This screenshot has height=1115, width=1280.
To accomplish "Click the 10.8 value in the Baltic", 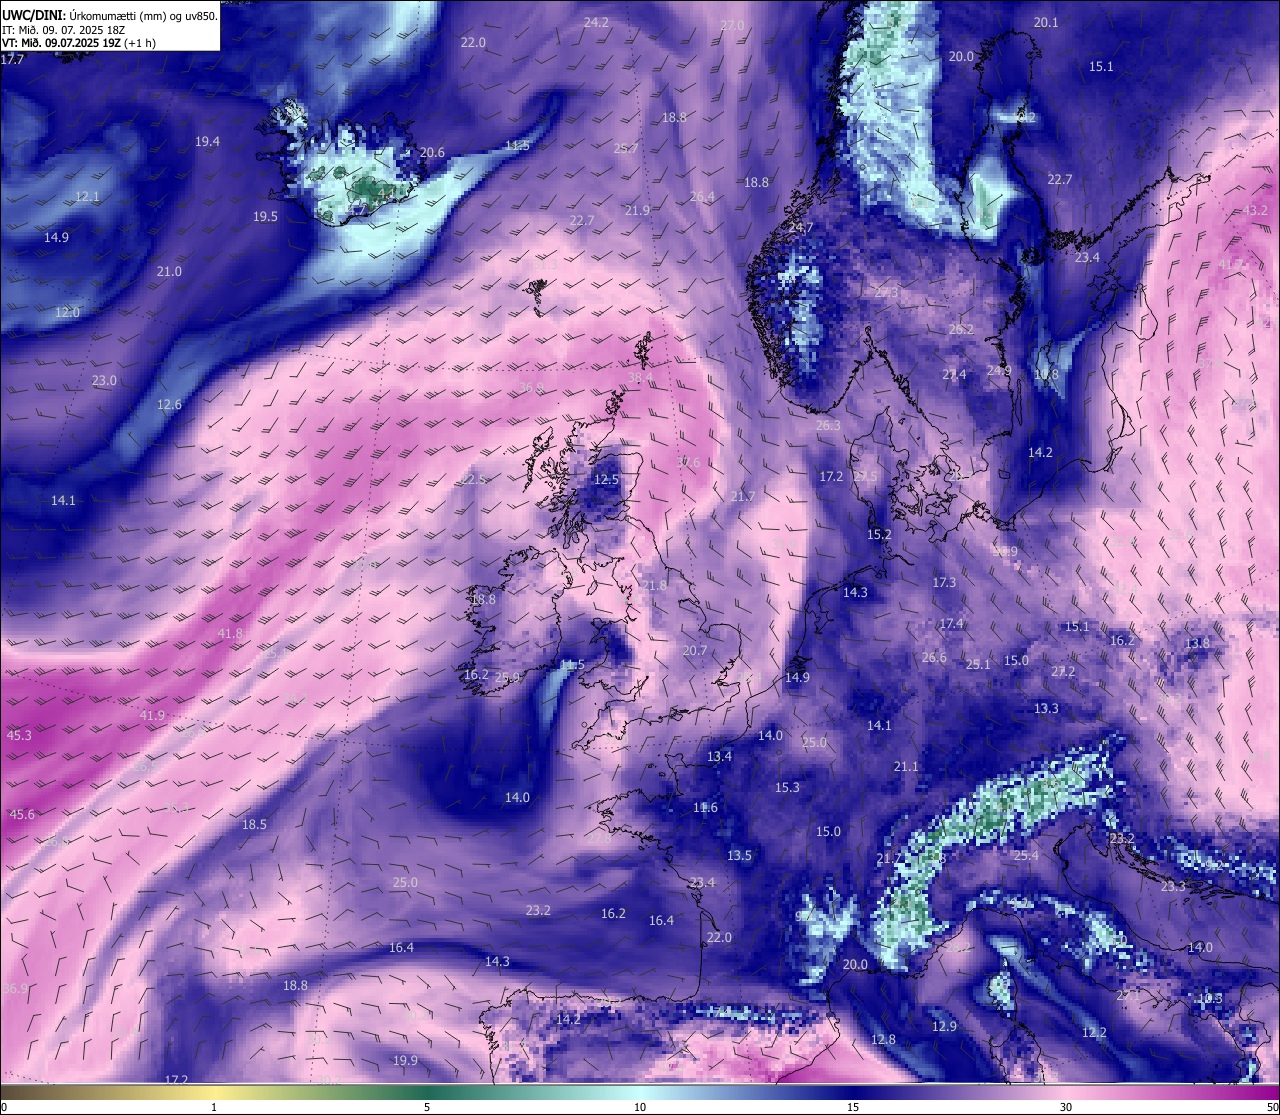I will [x=1046, y=375].
